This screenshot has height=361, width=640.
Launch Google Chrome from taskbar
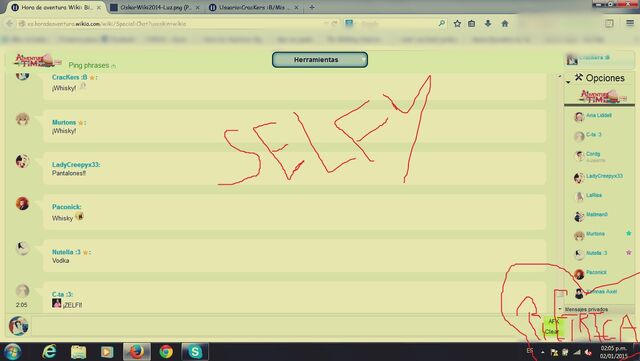pos(166,352)
